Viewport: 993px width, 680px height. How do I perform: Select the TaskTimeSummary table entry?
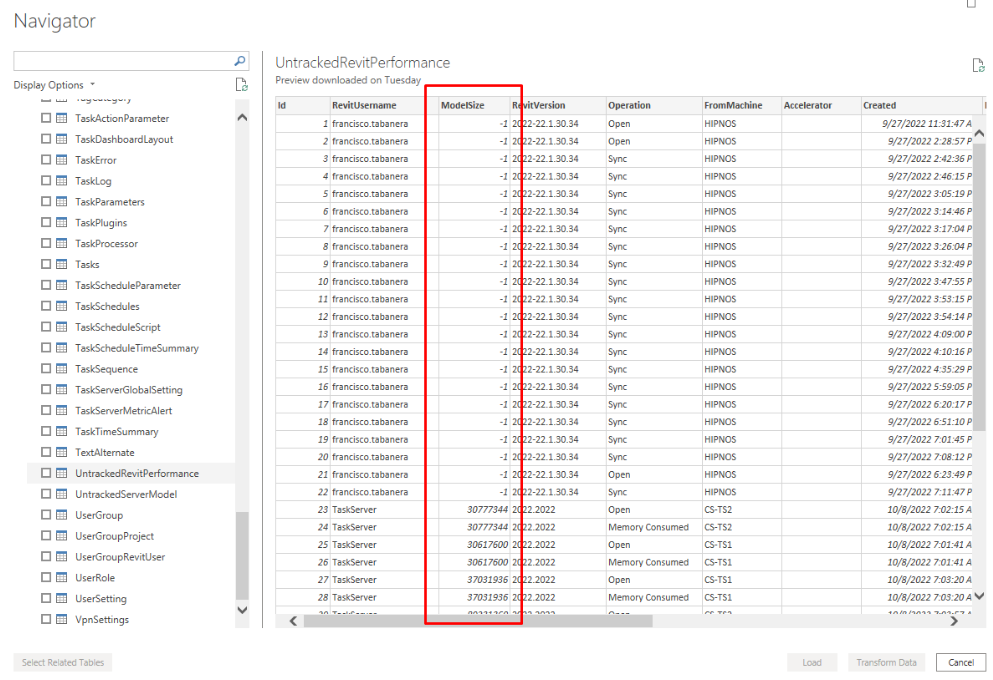pos(116,432)
